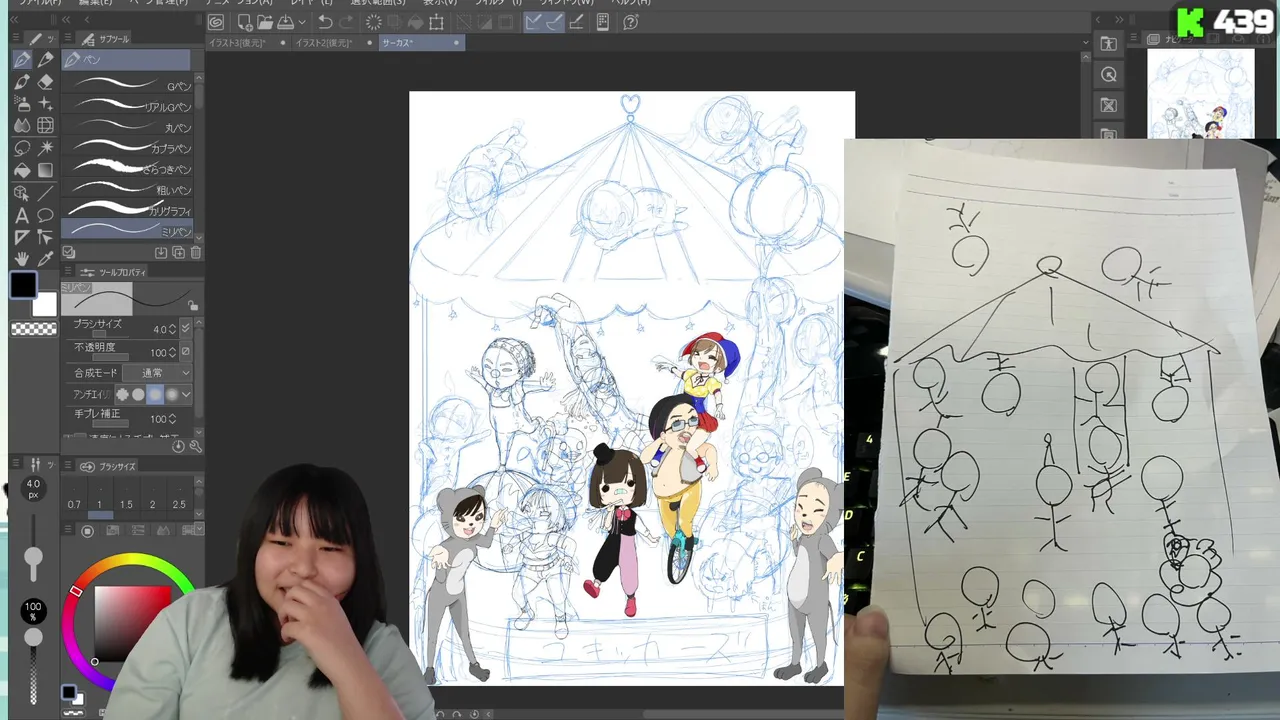Select the Pencil tool
Viewport: 1280px width, 720px height.
click(x=45, y=60)
